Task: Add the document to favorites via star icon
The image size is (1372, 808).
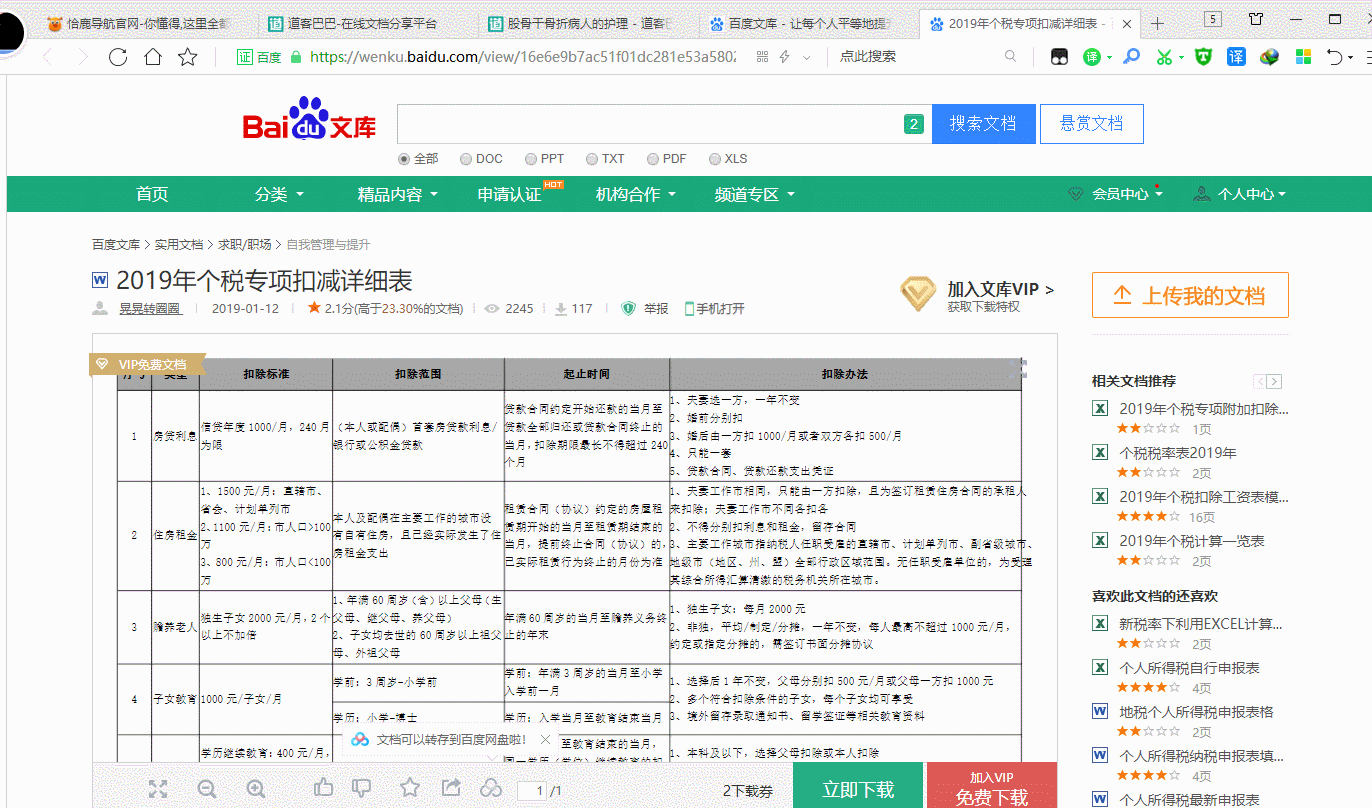Action: pos(410,788)
